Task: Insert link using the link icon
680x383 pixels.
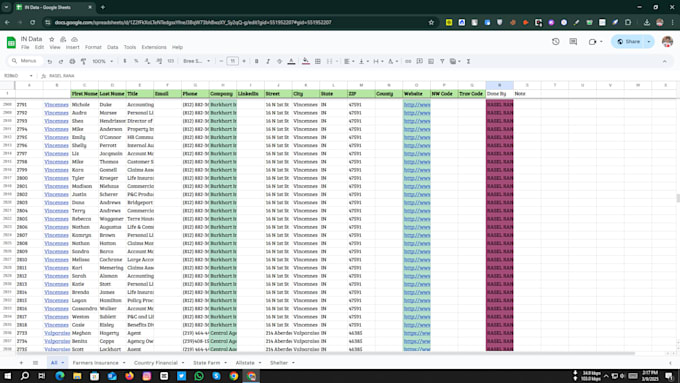Action: pos(408,61)
